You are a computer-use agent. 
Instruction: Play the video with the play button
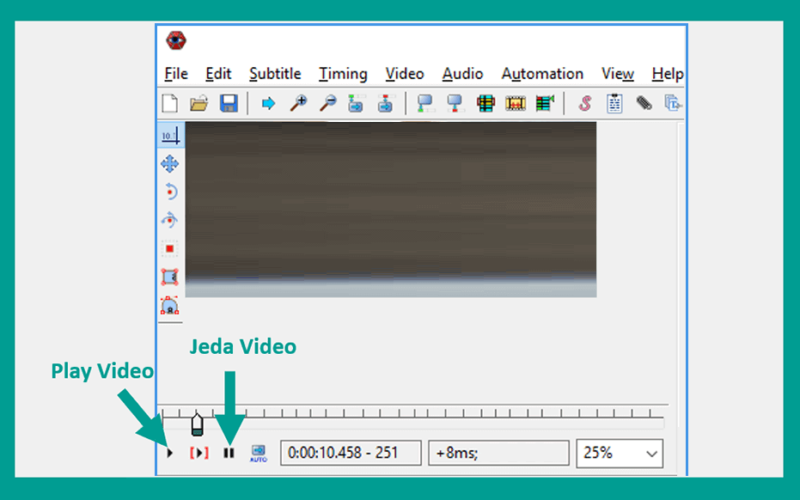click(170, 453)
